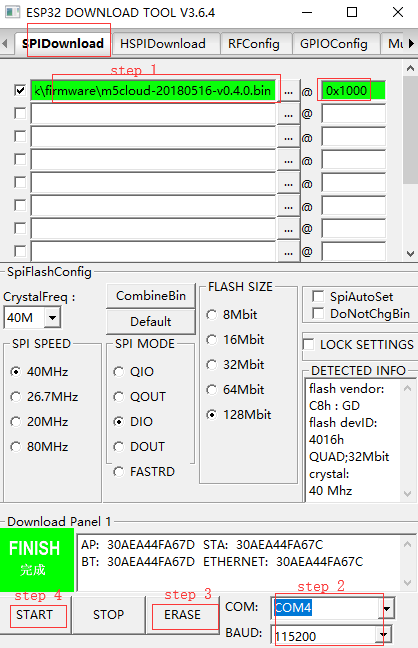Browse file for the fourth firmware row
The width and height of the screenshot is (418, 648).
coord(289,160)
